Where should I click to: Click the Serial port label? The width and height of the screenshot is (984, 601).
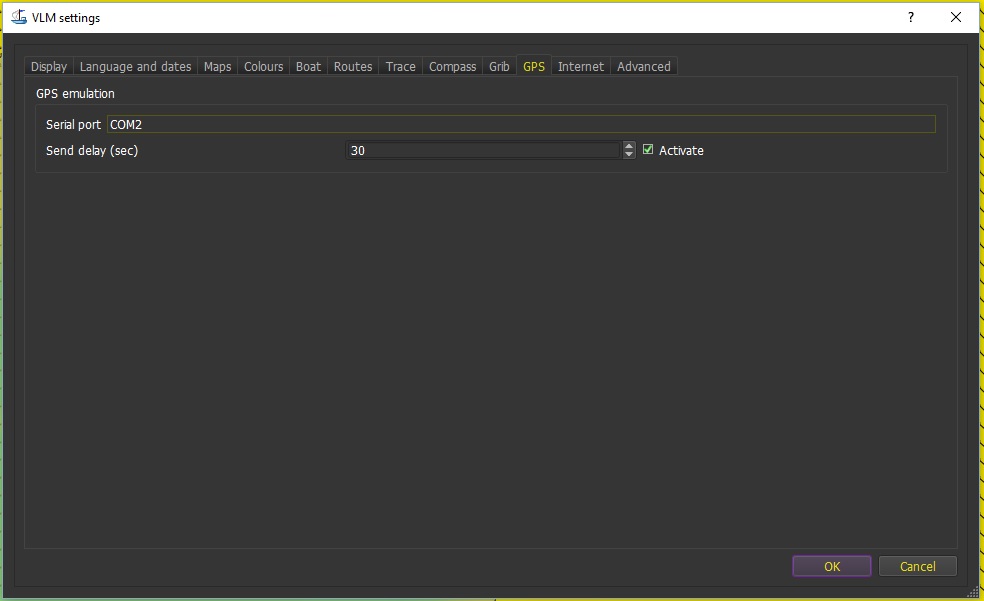point(73,124)
